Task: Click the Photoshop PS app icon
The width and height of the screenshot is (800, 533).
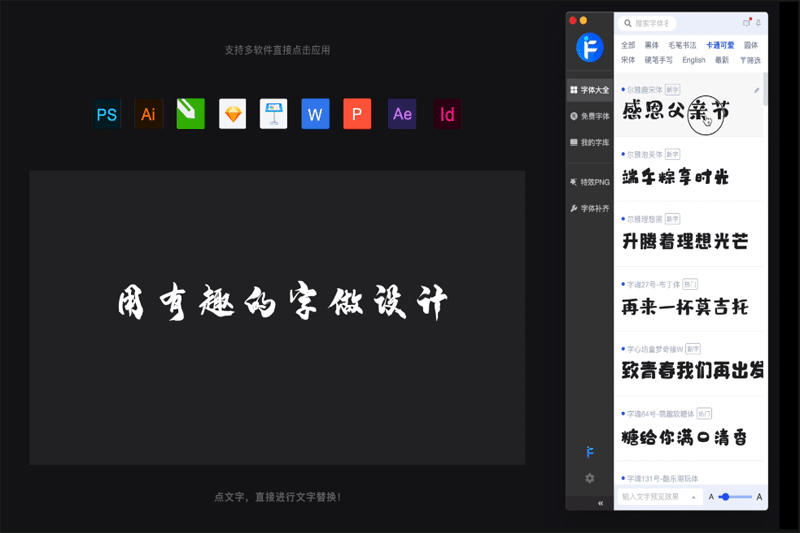Action: 107,114
